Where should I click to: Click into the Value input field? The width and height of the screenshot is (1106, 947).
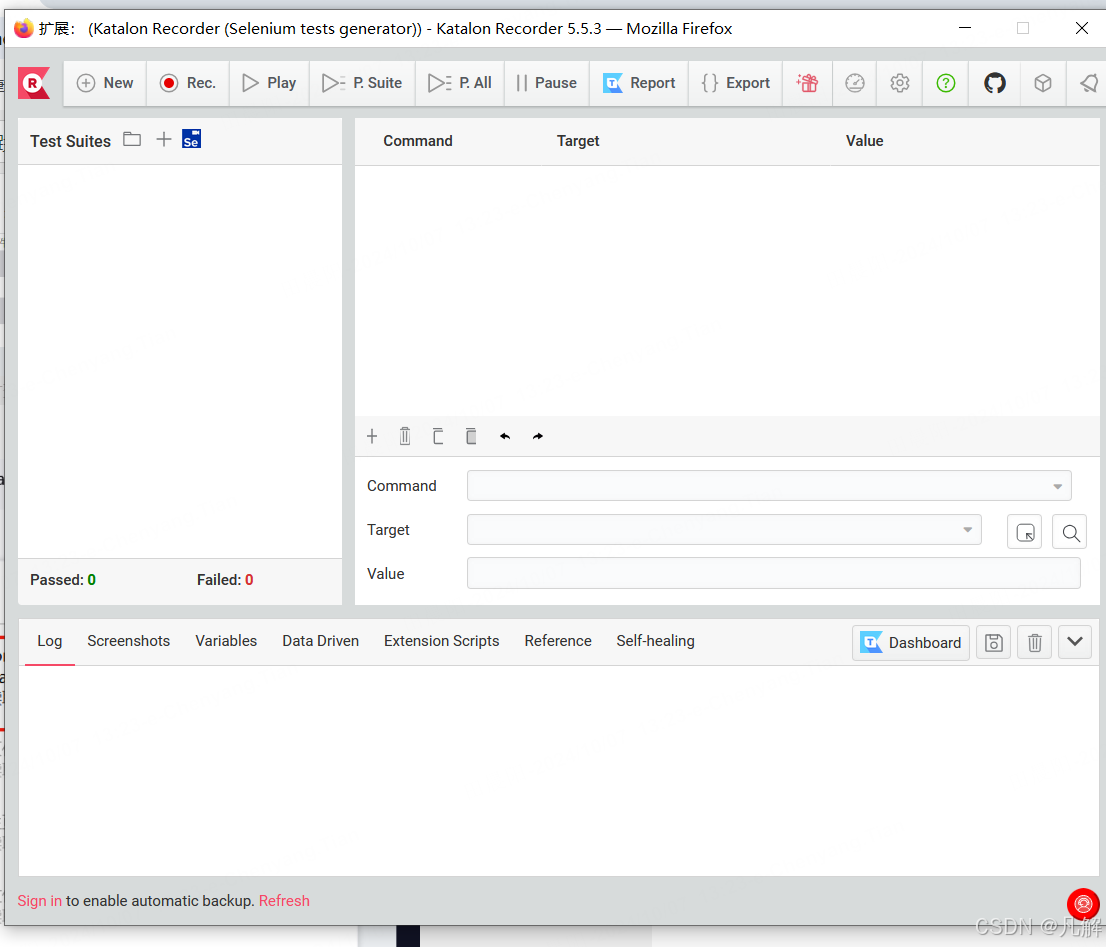click(x=773, y=573)
